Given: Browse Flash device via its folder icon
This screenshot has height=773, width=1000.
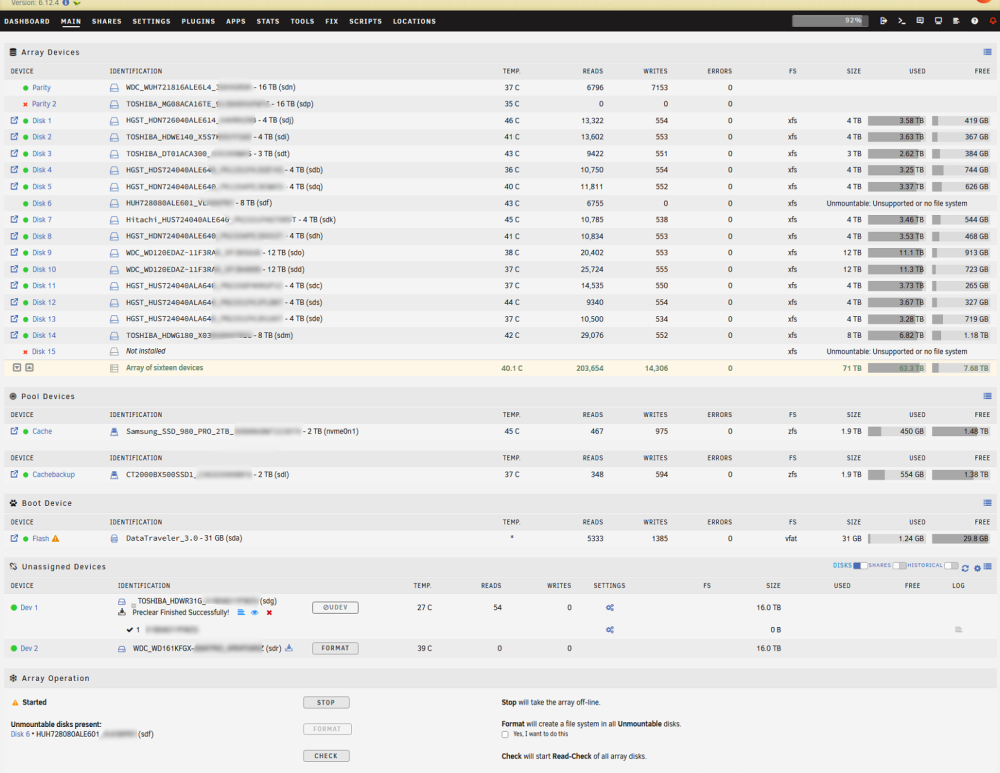Looking at the screenshot, I should (x=14, y=538).
